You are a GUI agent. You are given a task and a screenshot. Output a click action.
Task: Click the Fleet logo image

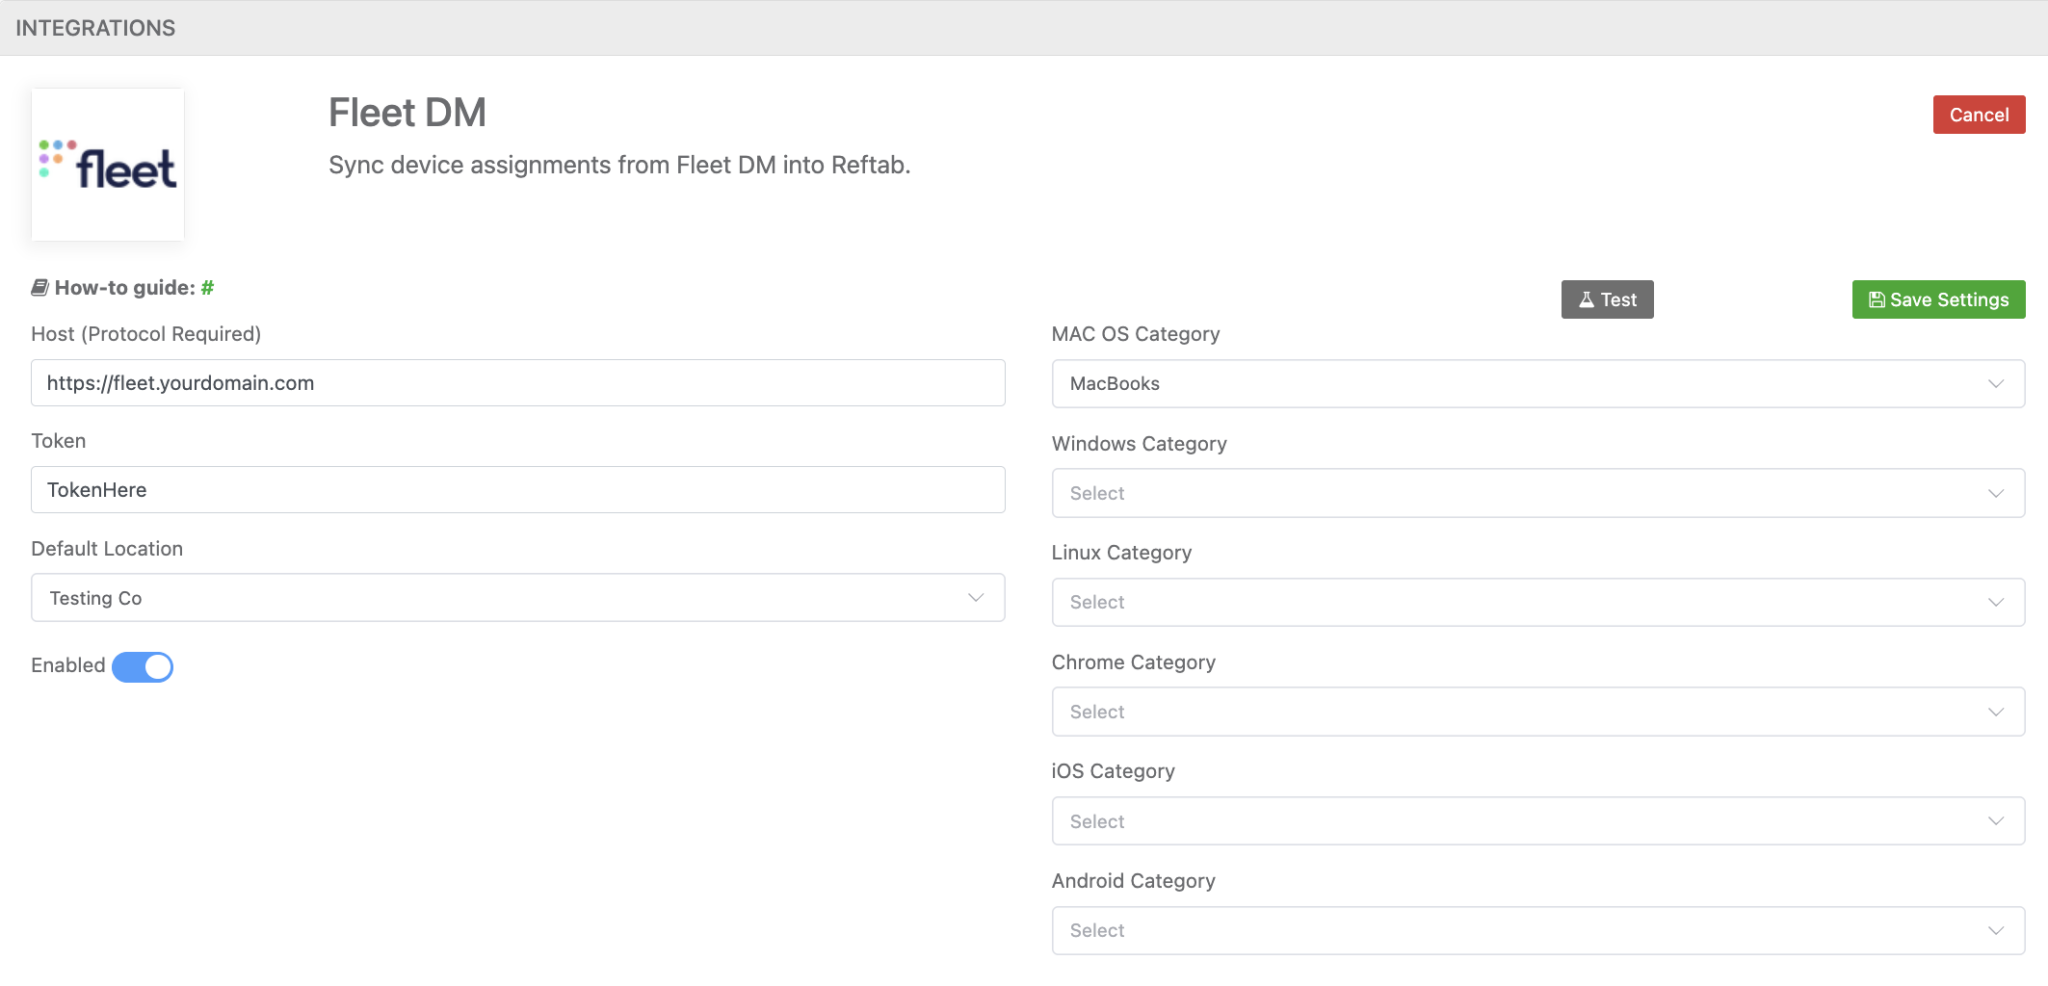tap(107, 164)
